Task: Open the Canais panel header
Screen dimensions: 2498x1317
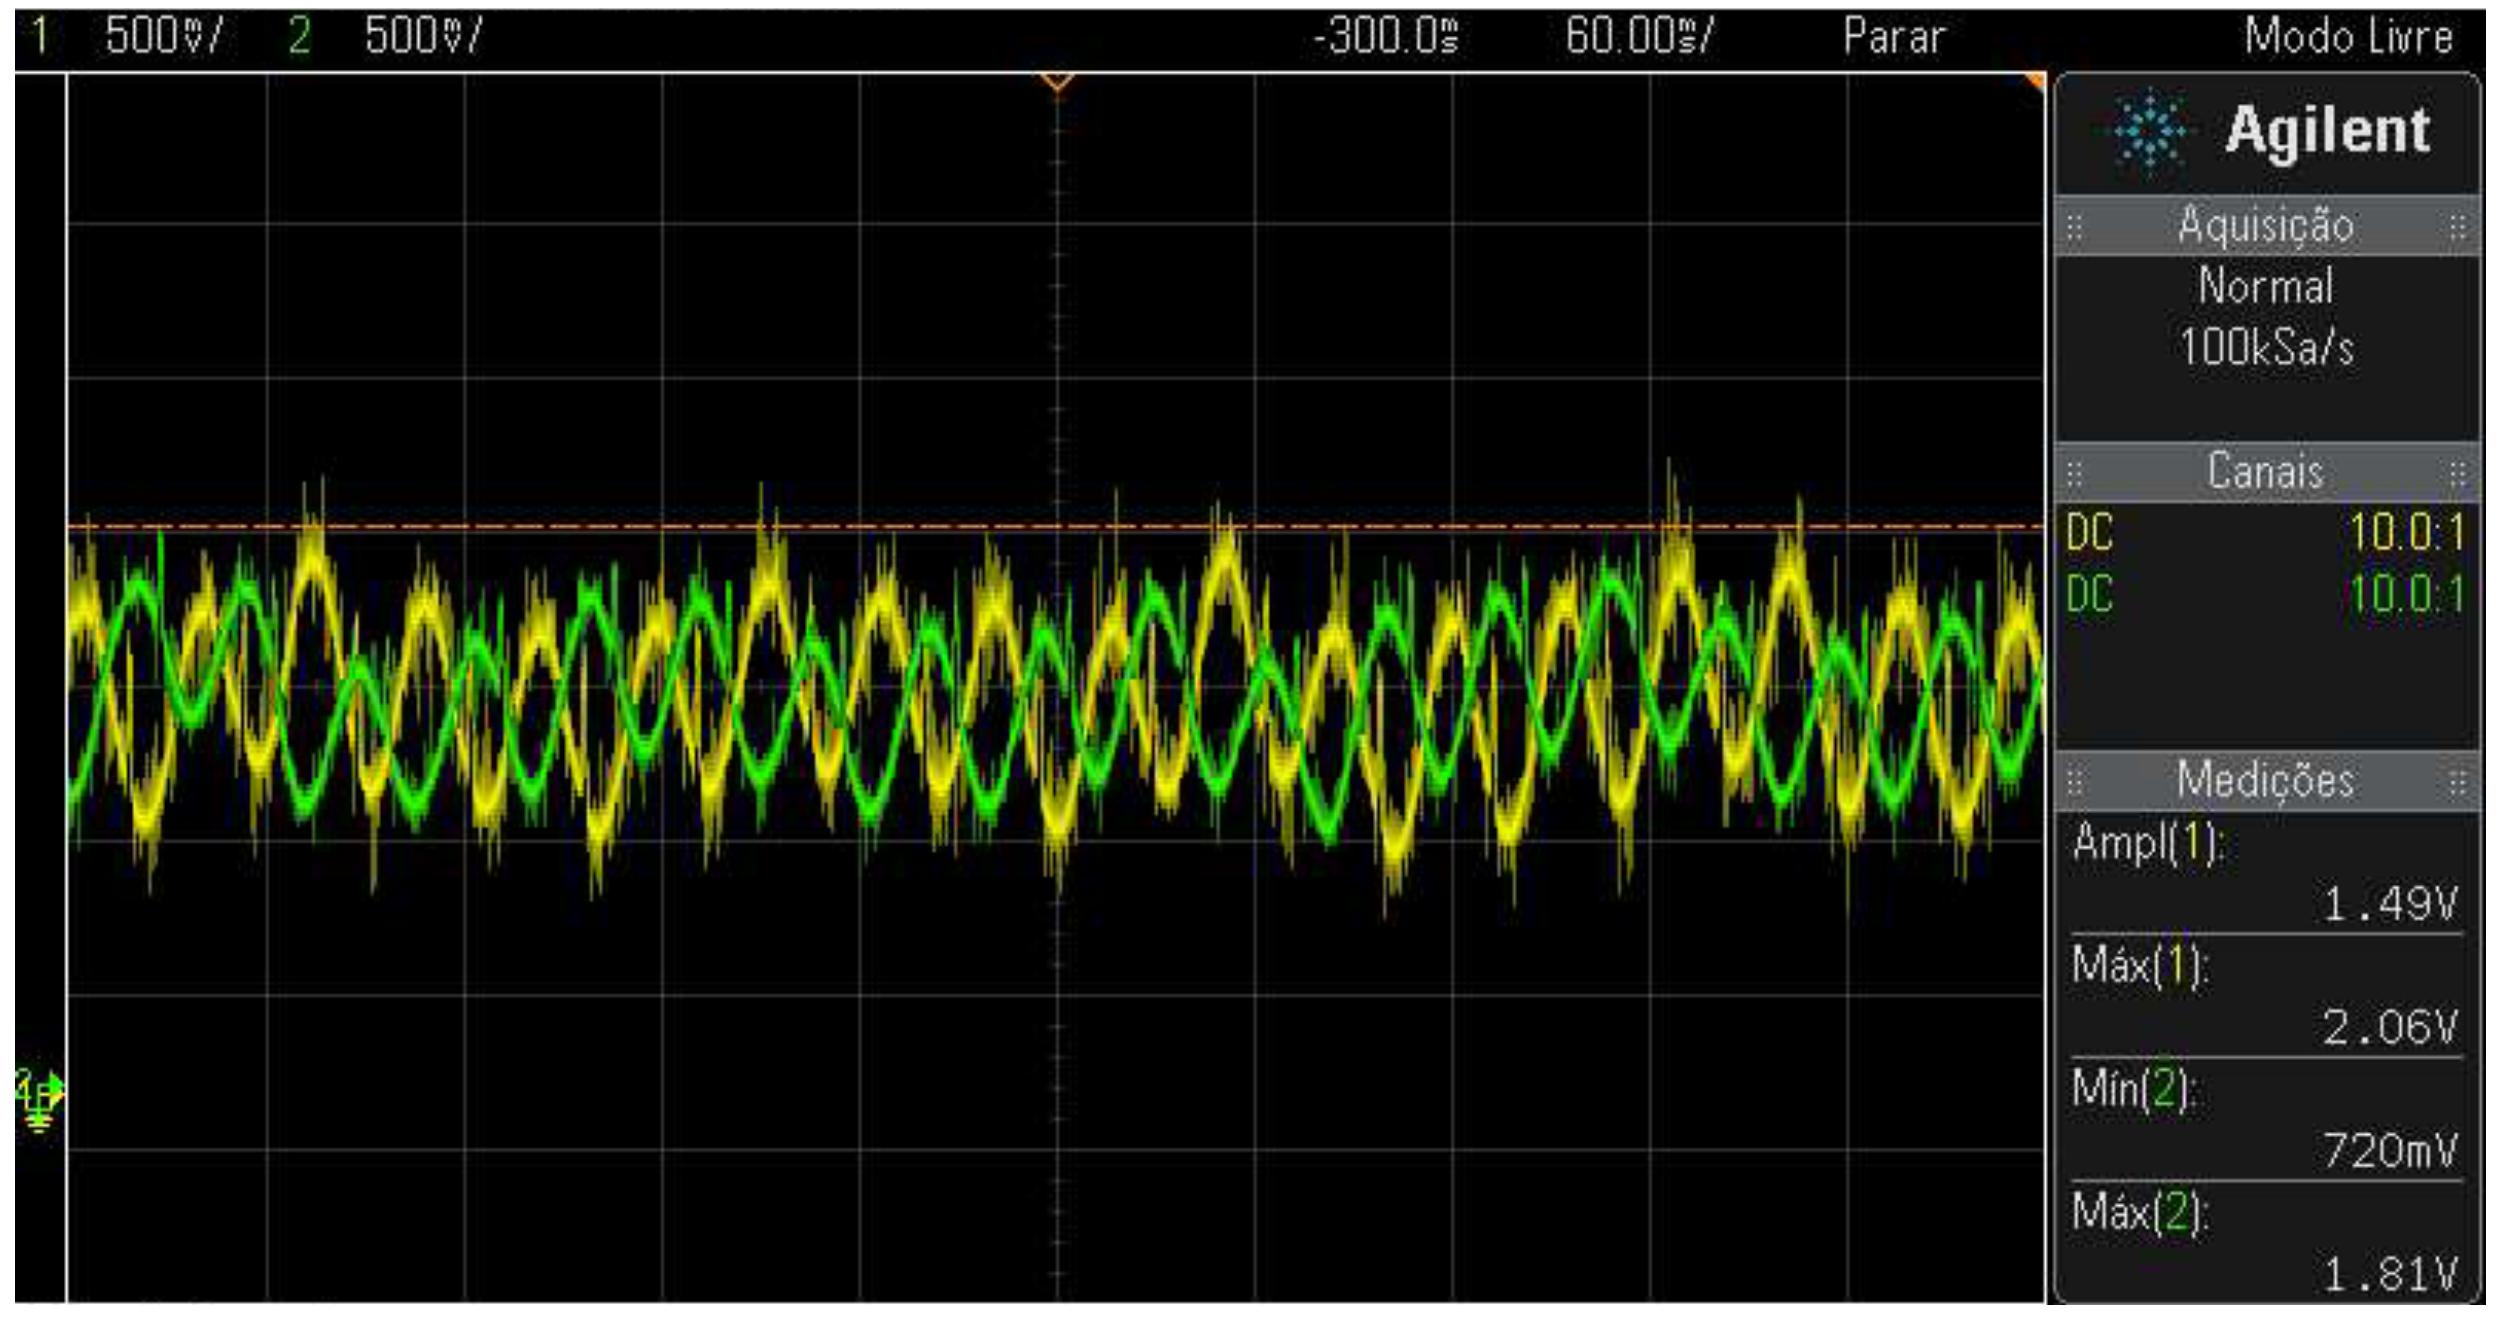Action: [2265, 472]
